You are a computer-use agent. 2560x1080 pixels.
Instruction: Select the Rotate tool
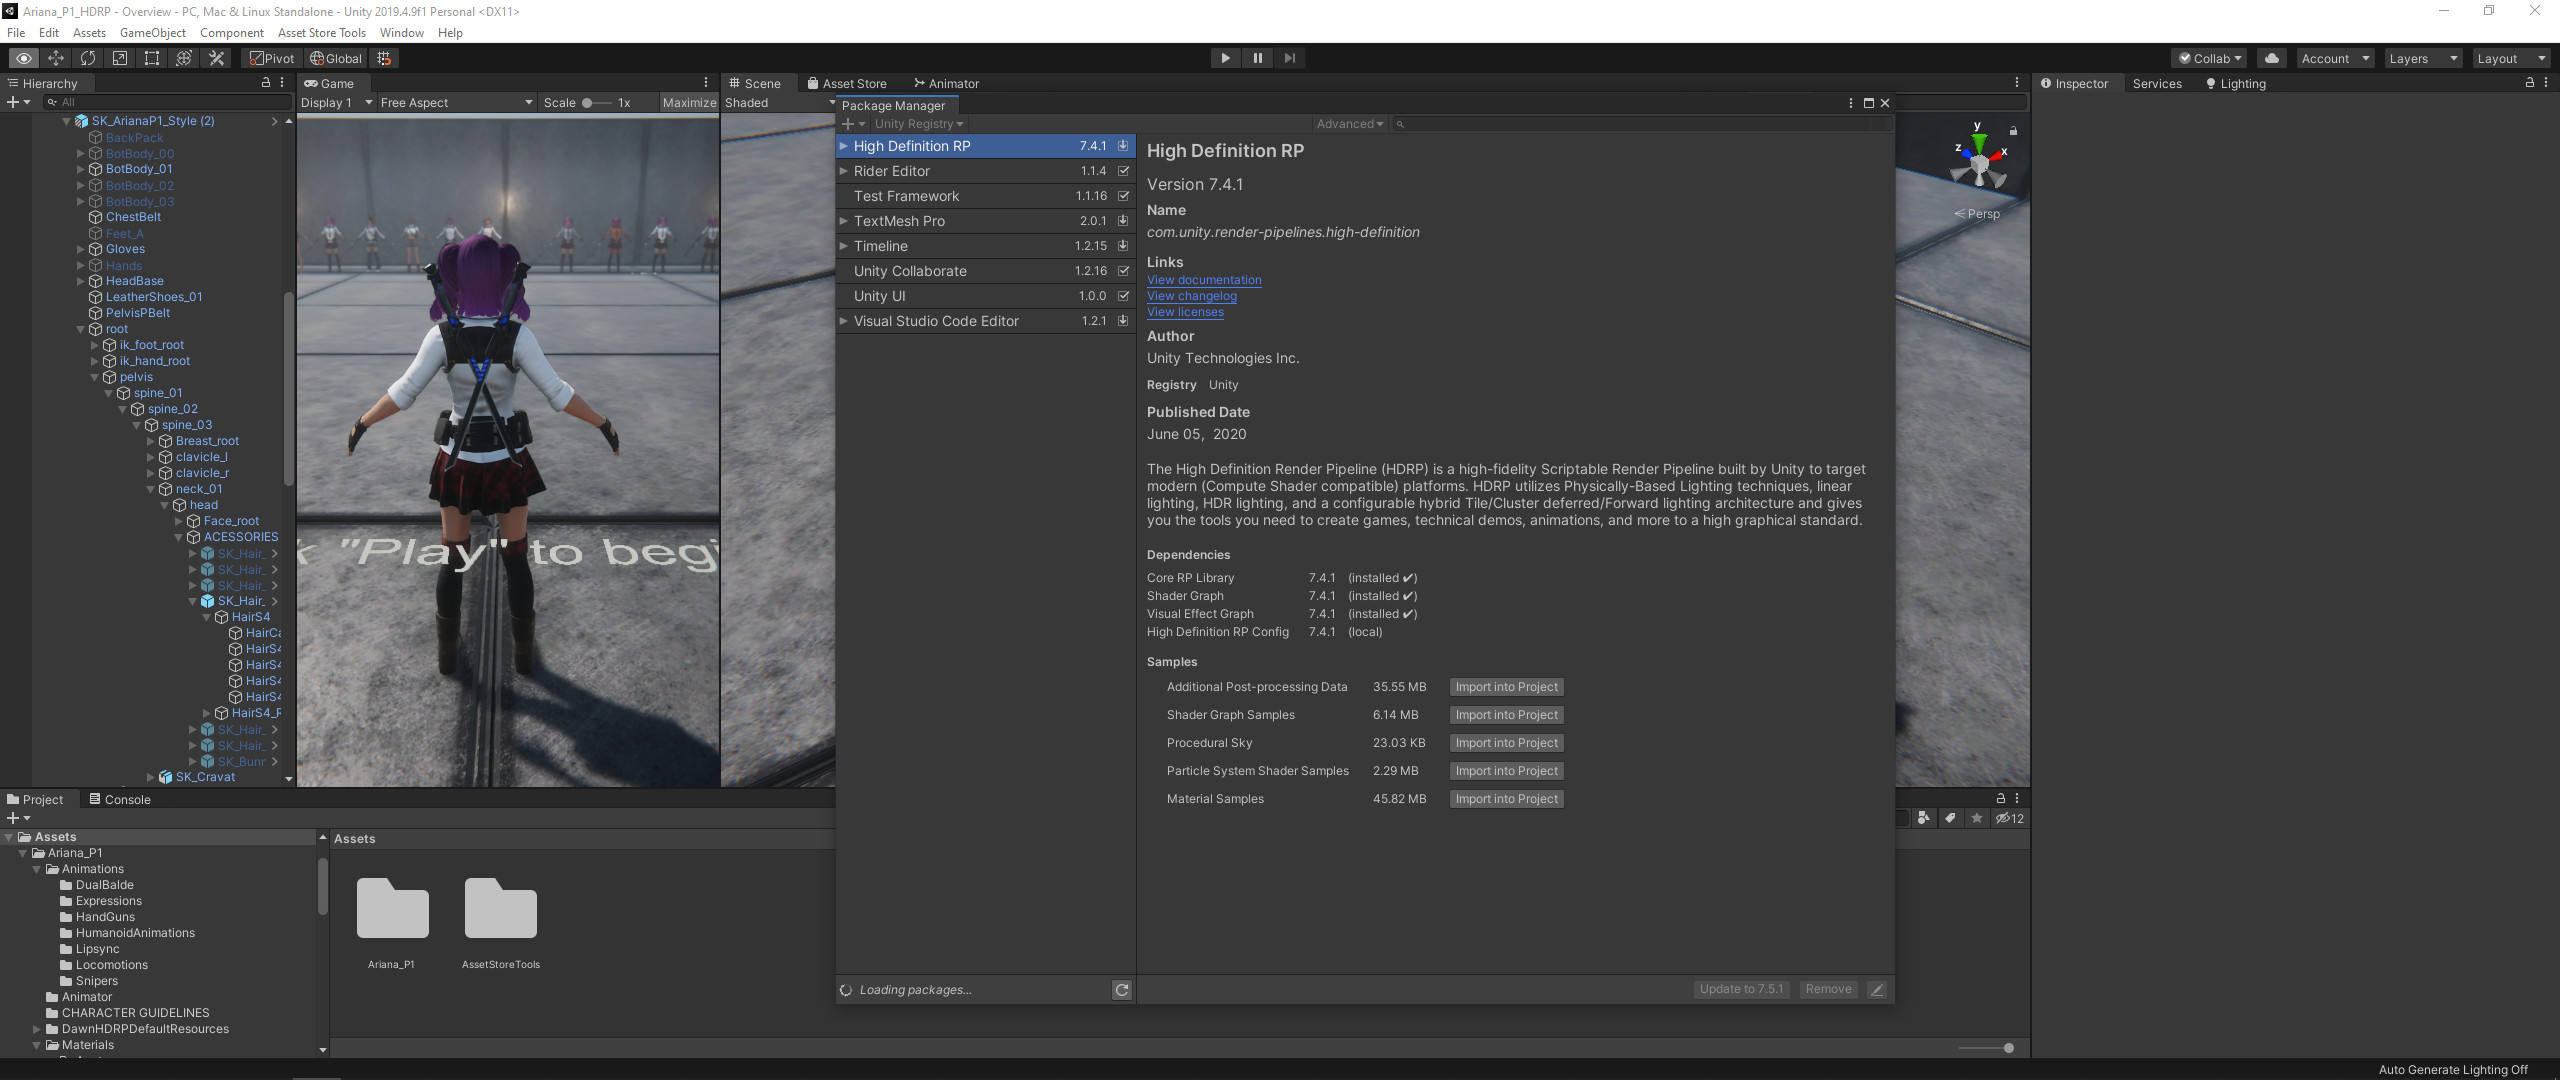(x=88, y=58)
